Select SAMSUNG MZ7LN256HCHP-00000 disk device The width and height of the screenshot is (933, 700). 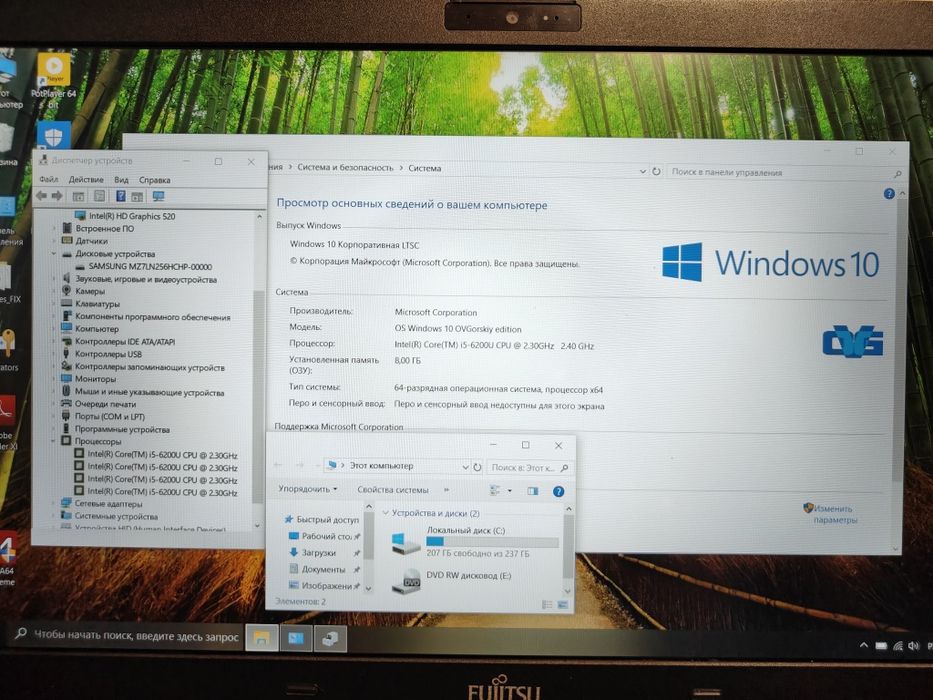click(x=150, y=266)
